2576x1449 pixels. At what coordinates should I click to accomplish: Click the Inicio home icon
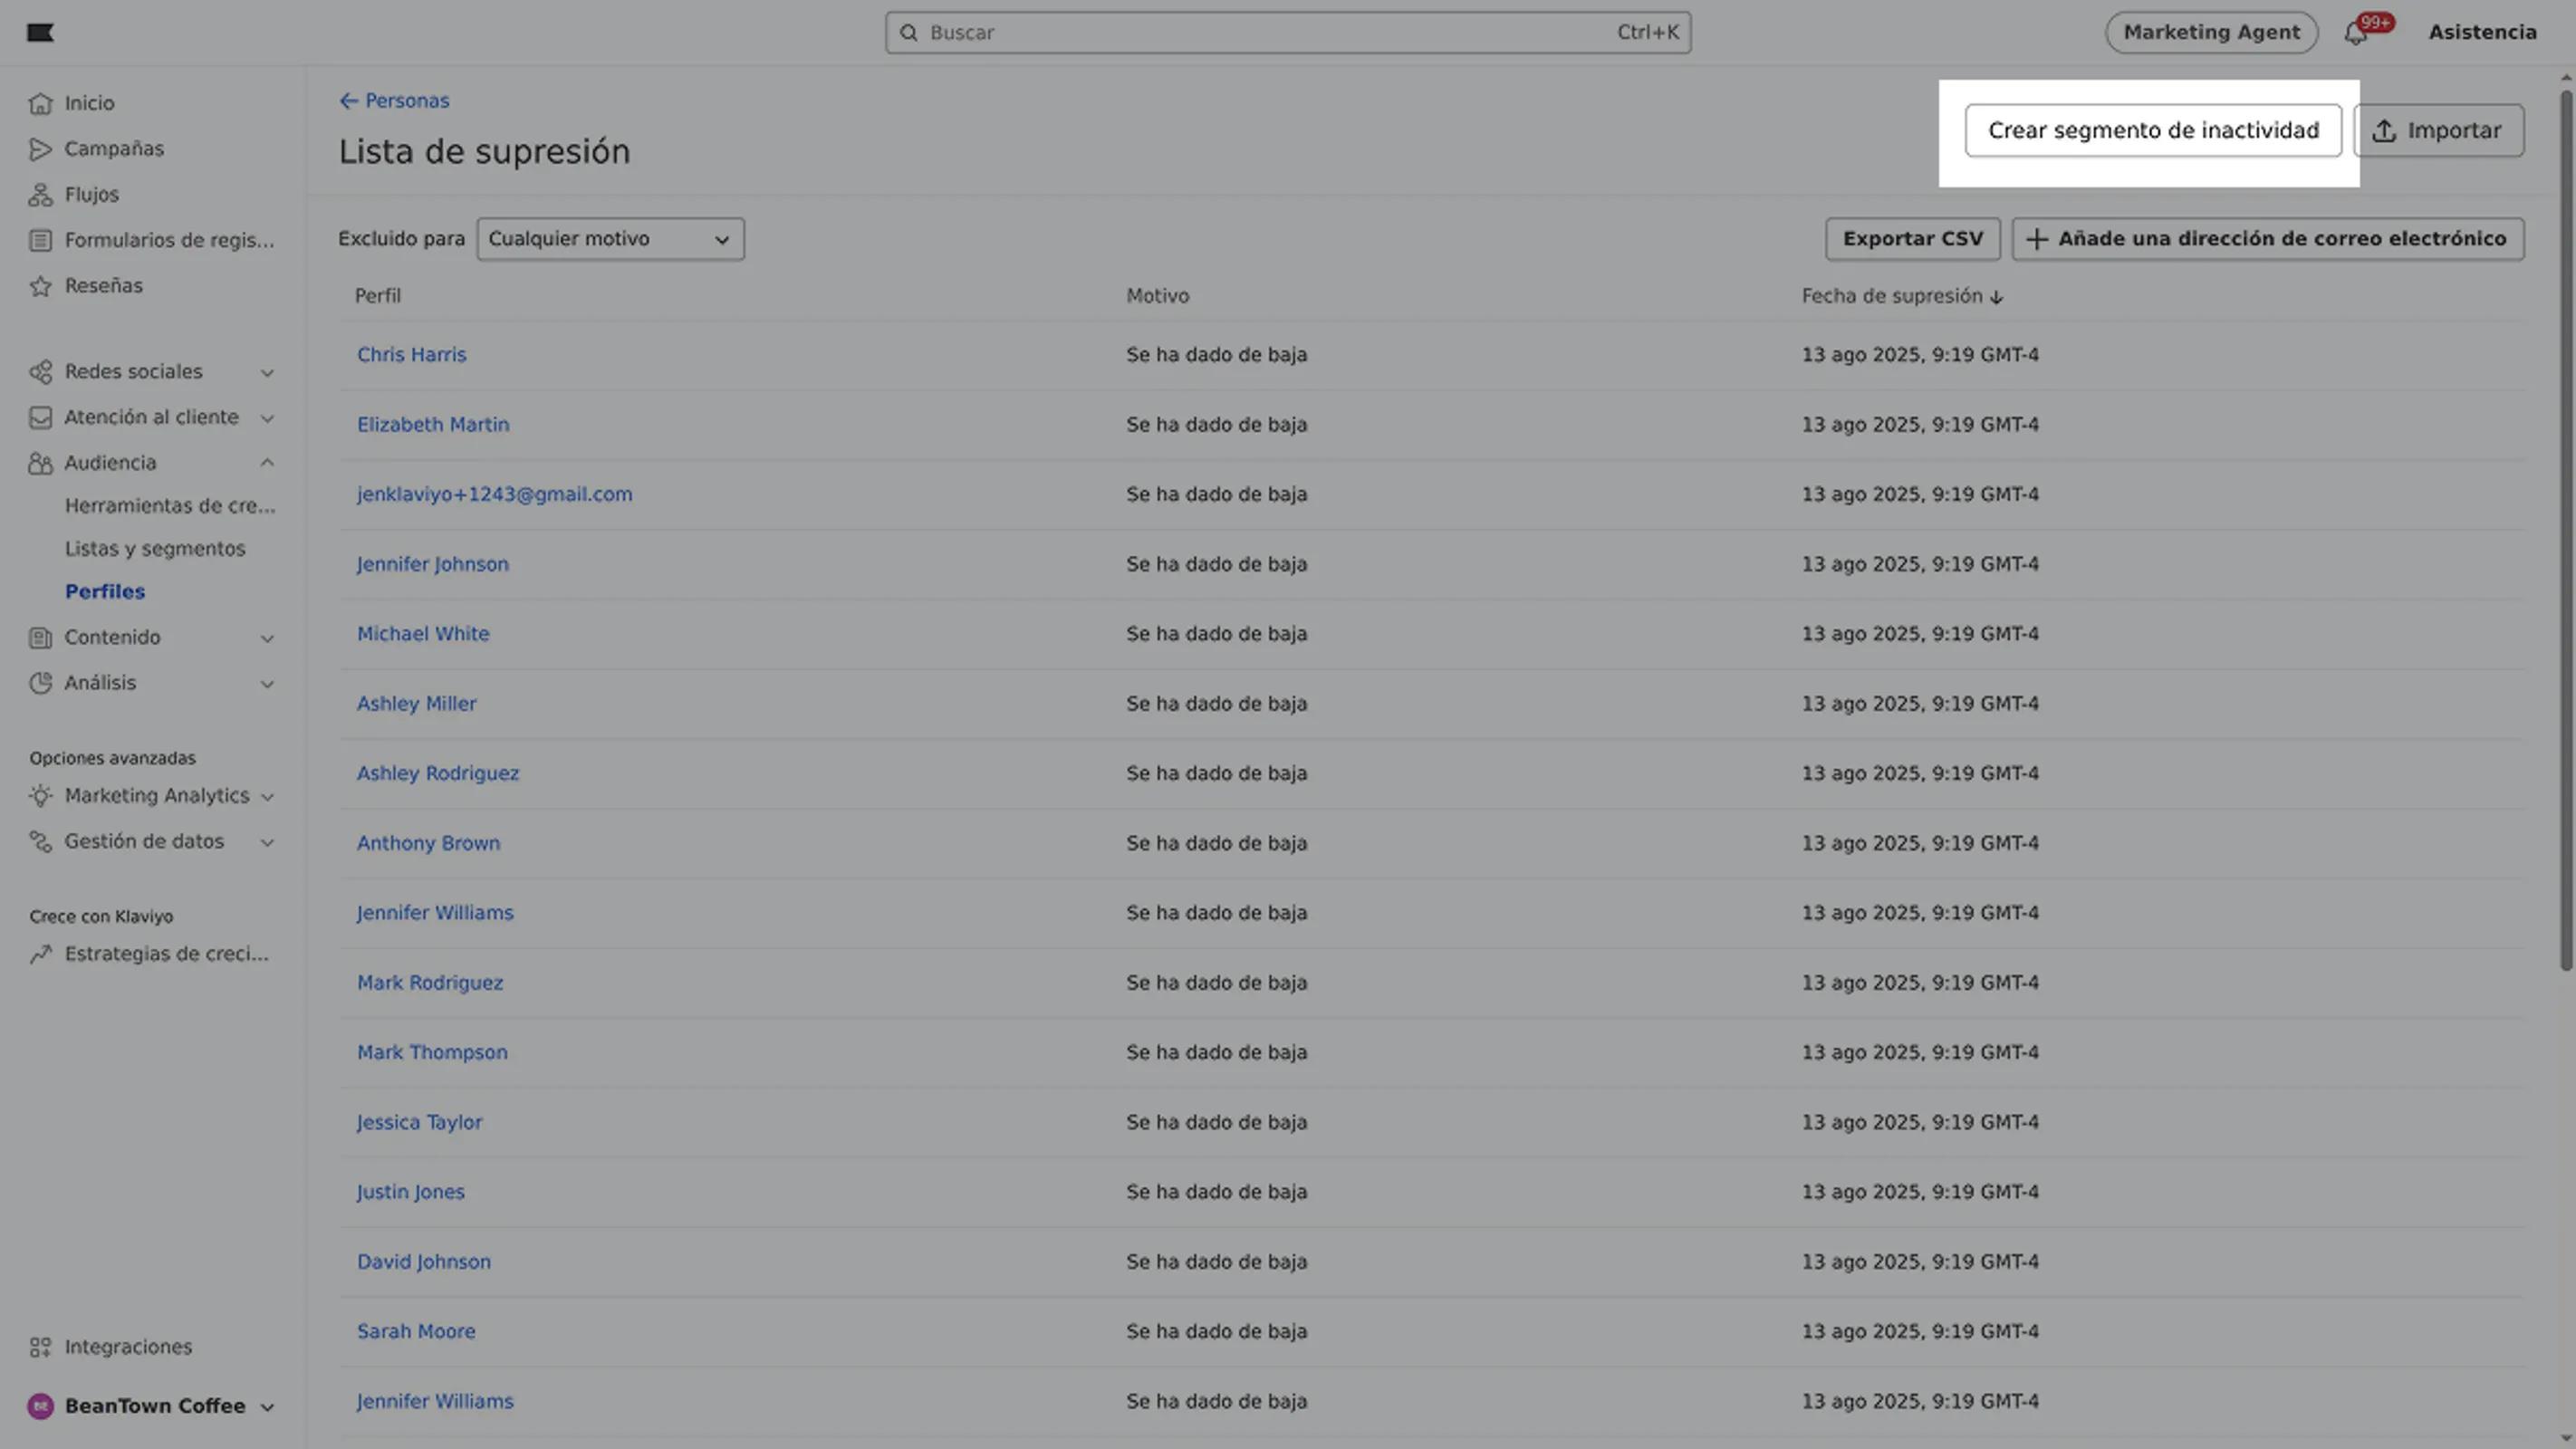[x=40, y=103]
